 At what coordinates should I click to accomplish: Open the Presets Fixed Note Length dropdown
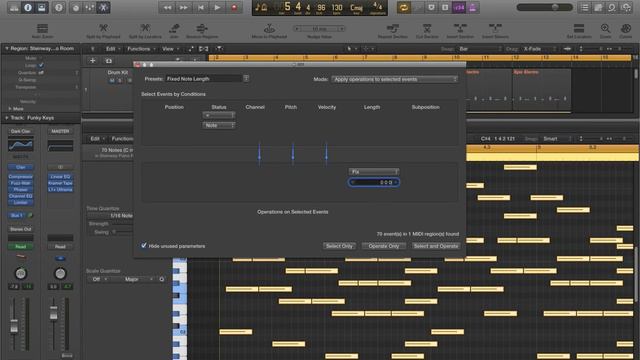207,79
